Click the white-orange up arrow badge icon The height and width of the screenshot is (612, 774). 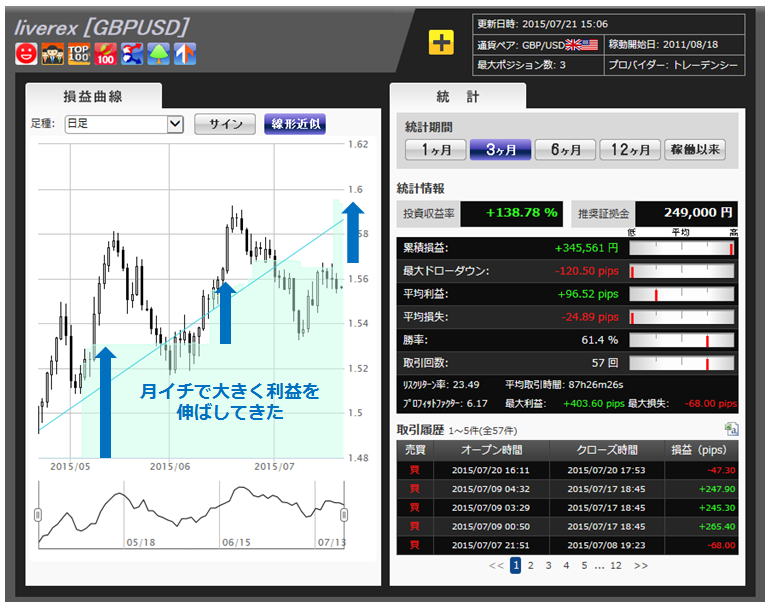[185, 53]
